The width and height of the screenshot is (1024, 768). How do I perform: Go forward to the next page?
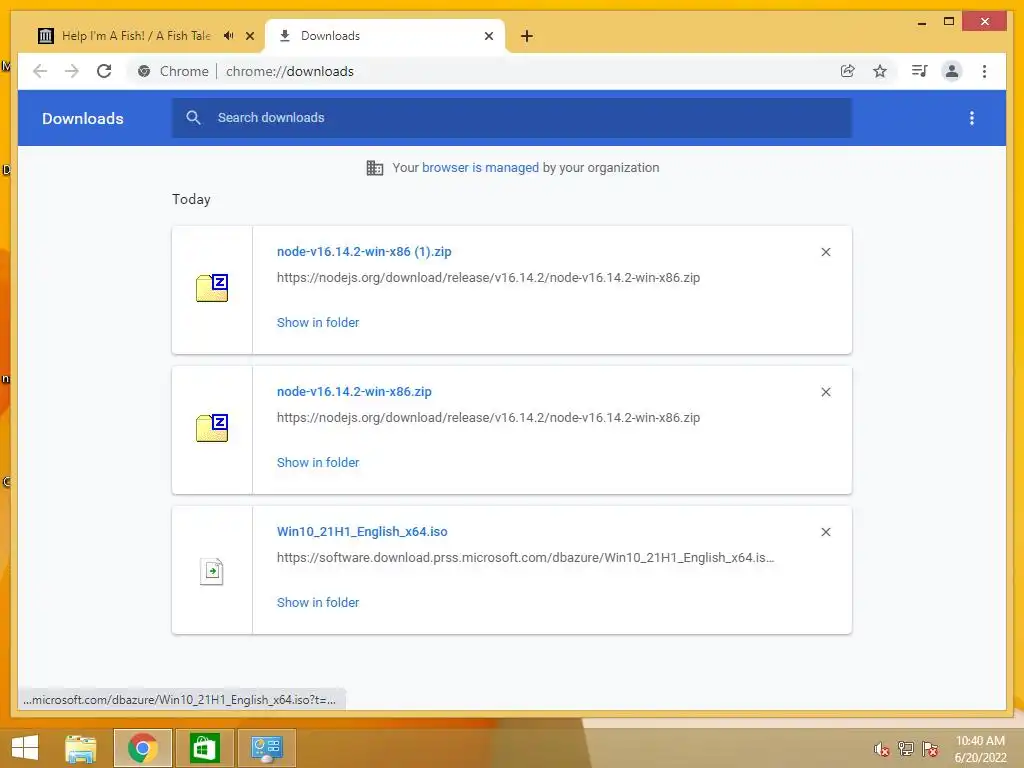tap(72, 71)
